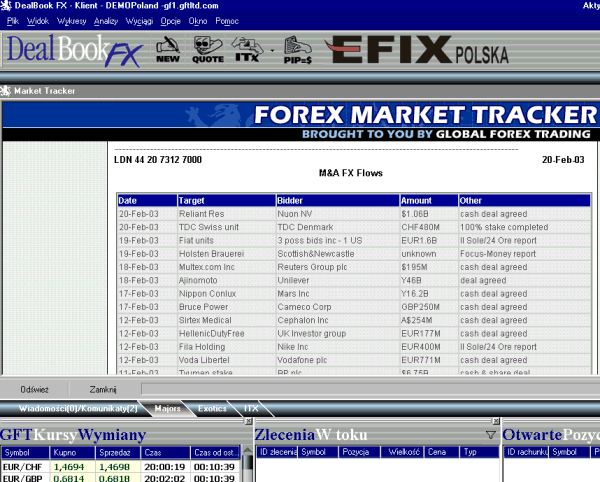The height and width of the screenshot is (482, 600).
Task: Click the Nike Inc bidder cell
Action: [338, 347]
